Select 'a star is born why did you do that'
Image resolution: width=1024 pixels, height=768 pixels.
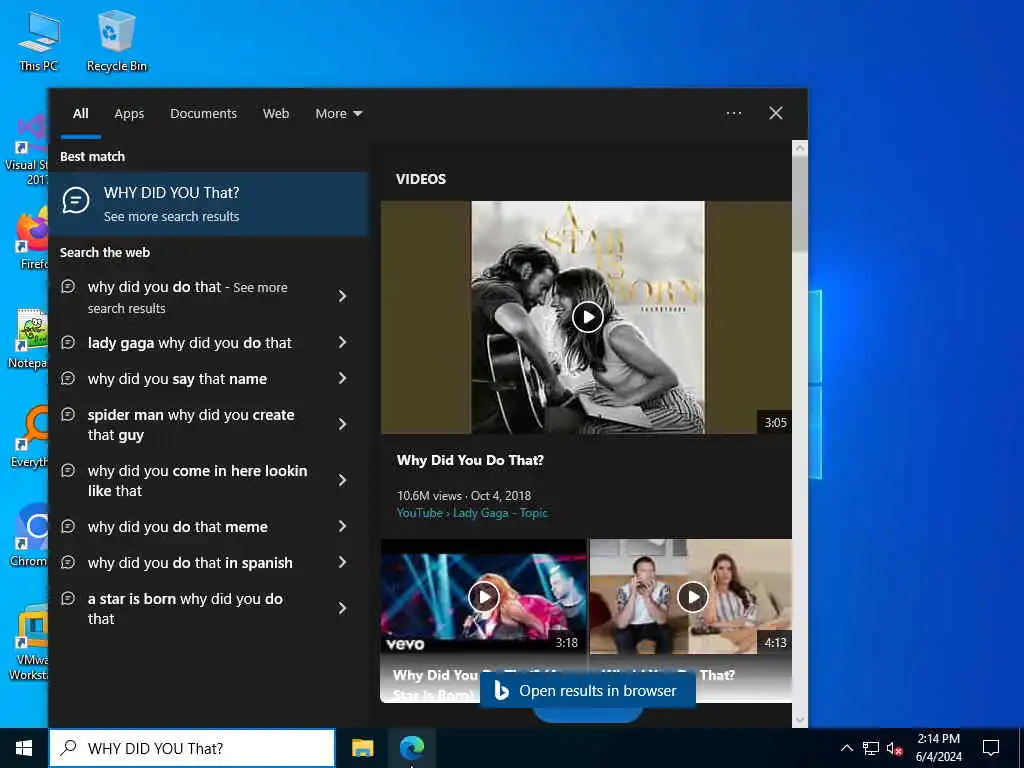coord(185,609)
